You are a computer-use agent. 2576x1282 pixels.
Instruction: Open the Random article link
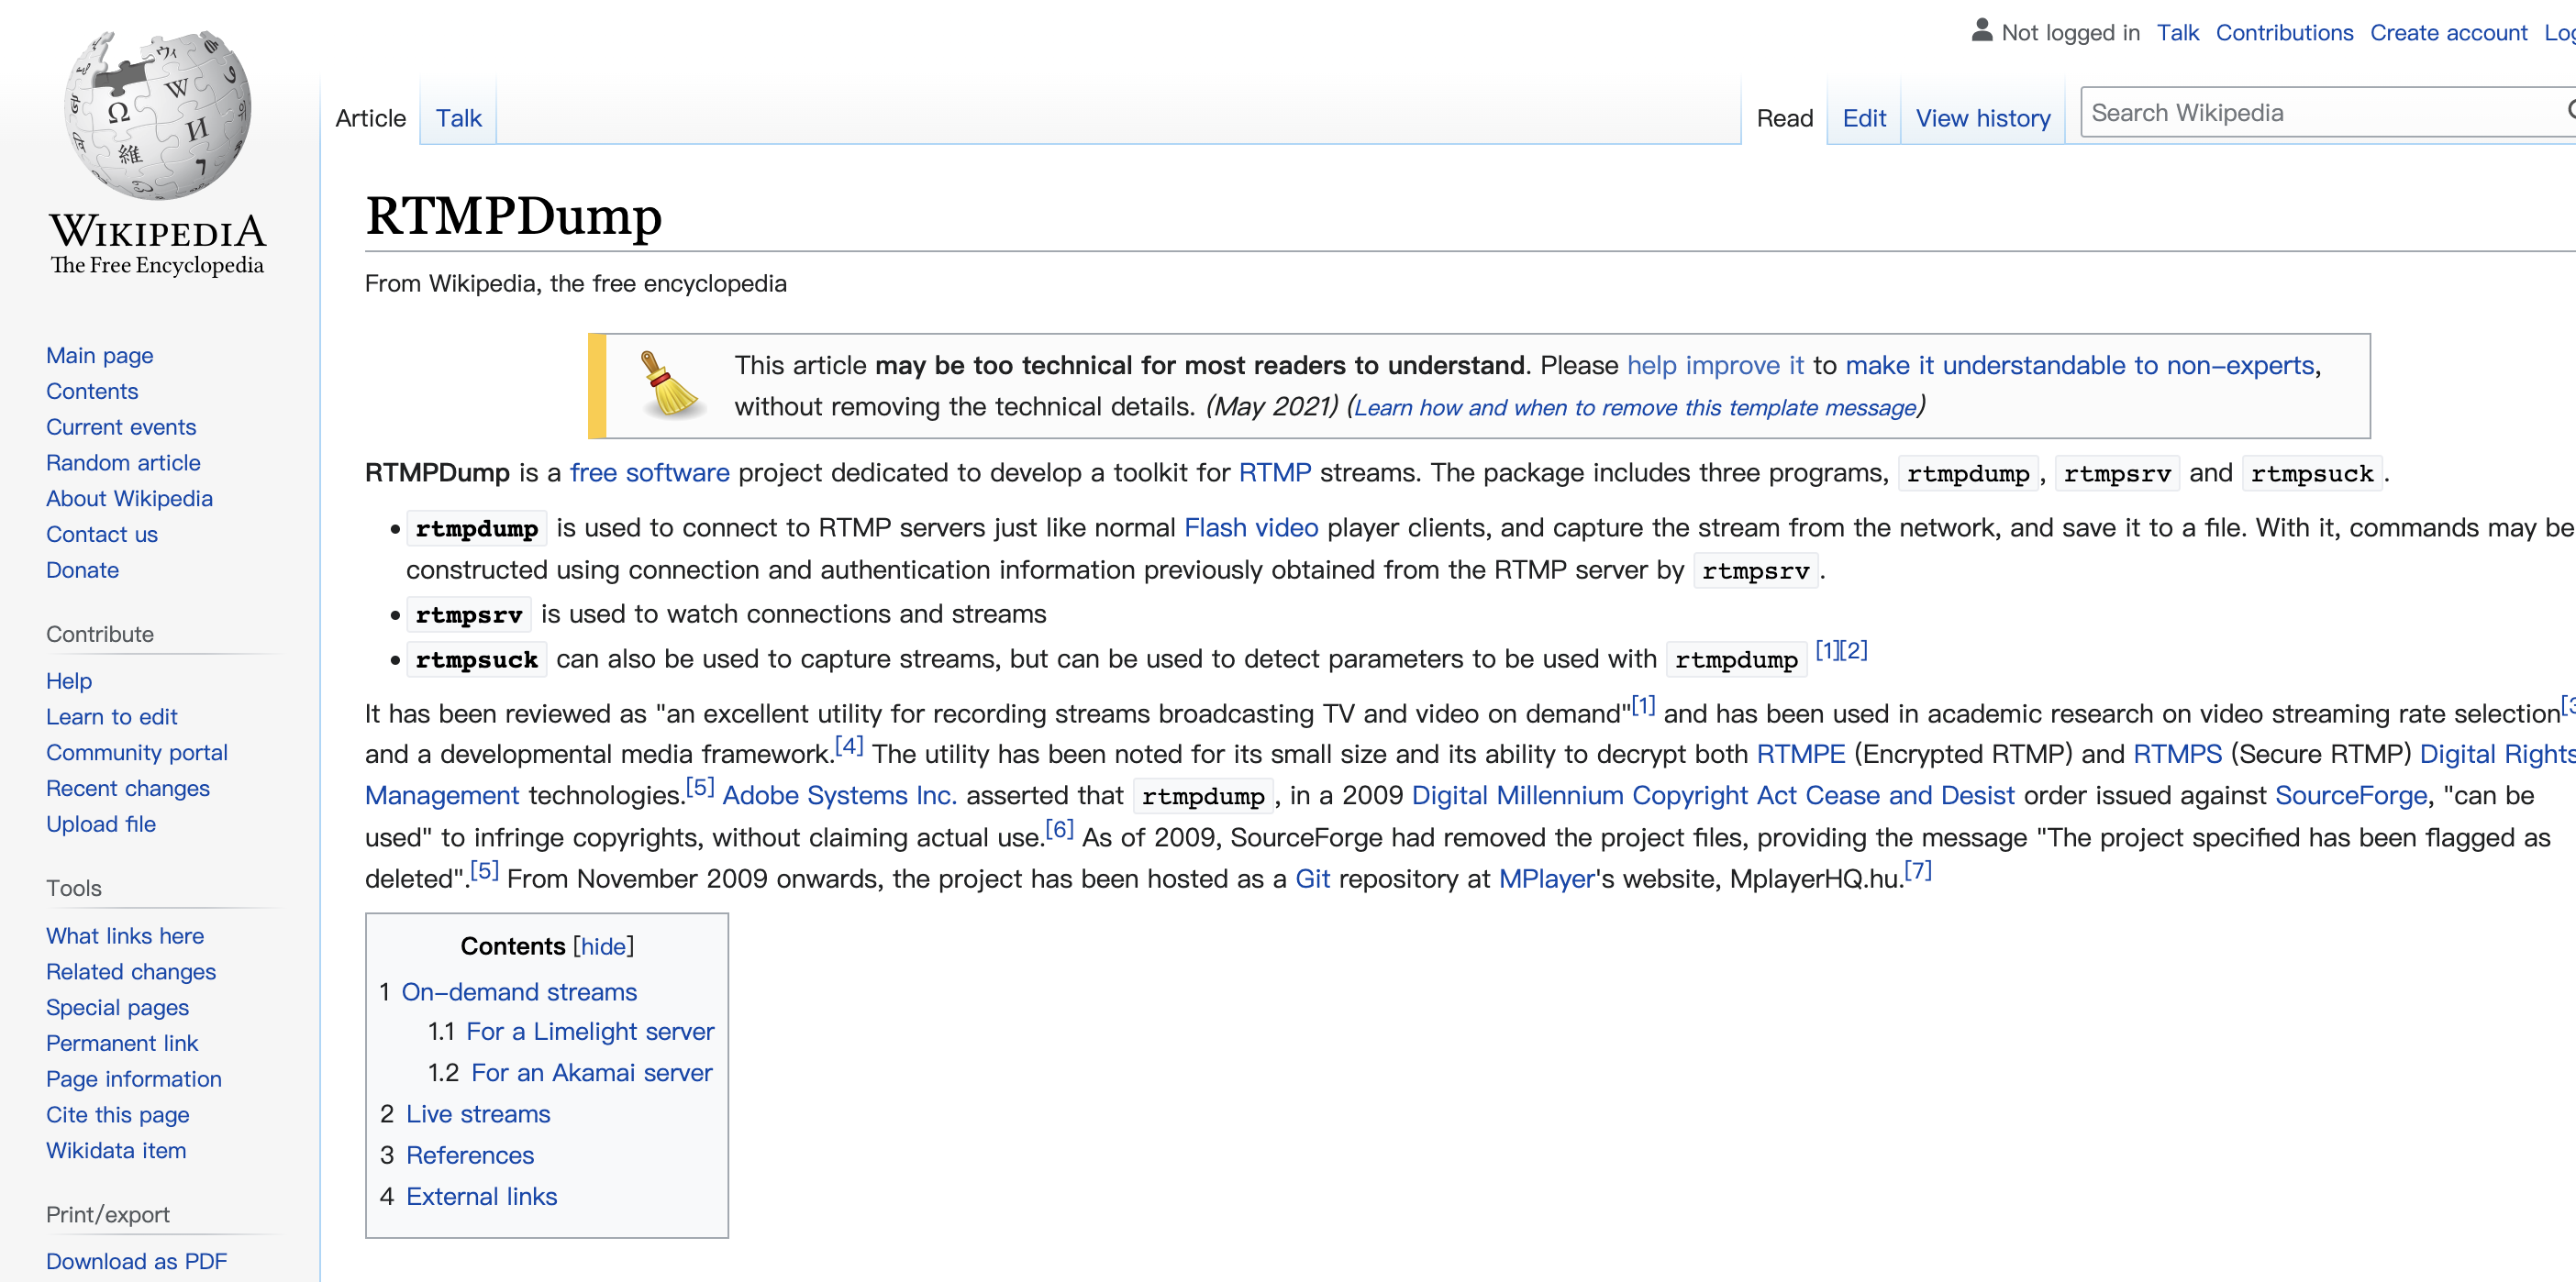click(123, 462)
